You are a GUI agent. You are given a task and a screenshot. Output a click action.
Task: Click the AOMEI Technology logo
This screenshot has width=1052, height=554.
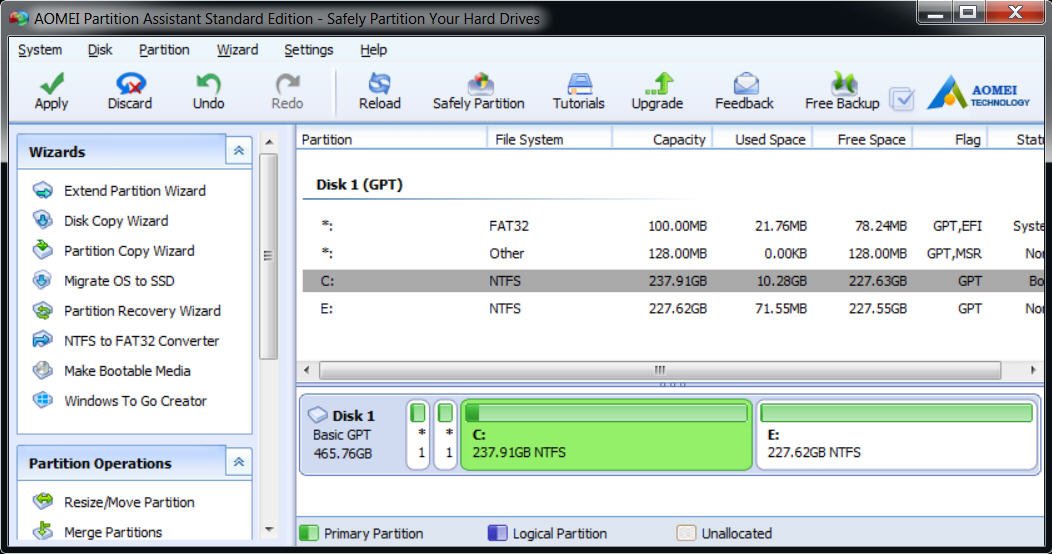coord(978,93)
